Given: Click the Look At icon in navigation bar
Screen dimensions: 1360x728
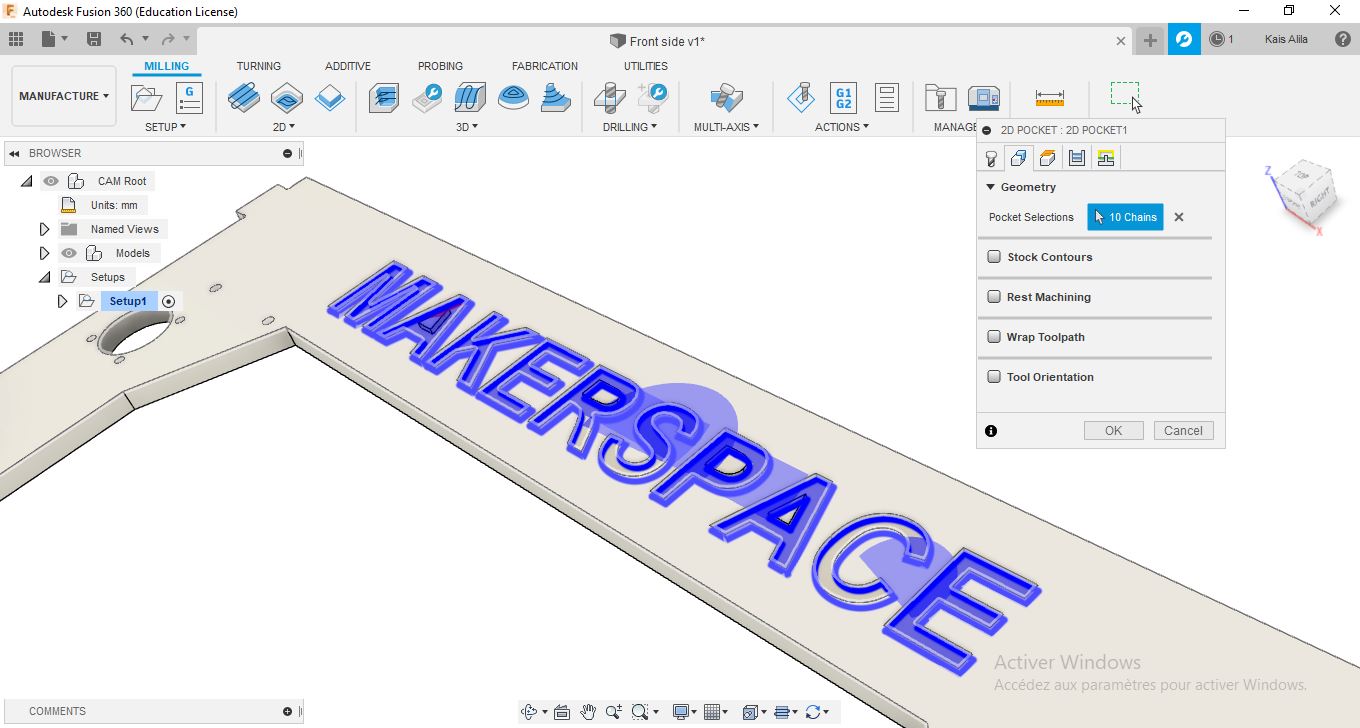Looking at the screenshot, I should pyautogui.click(x=561, y=712).
